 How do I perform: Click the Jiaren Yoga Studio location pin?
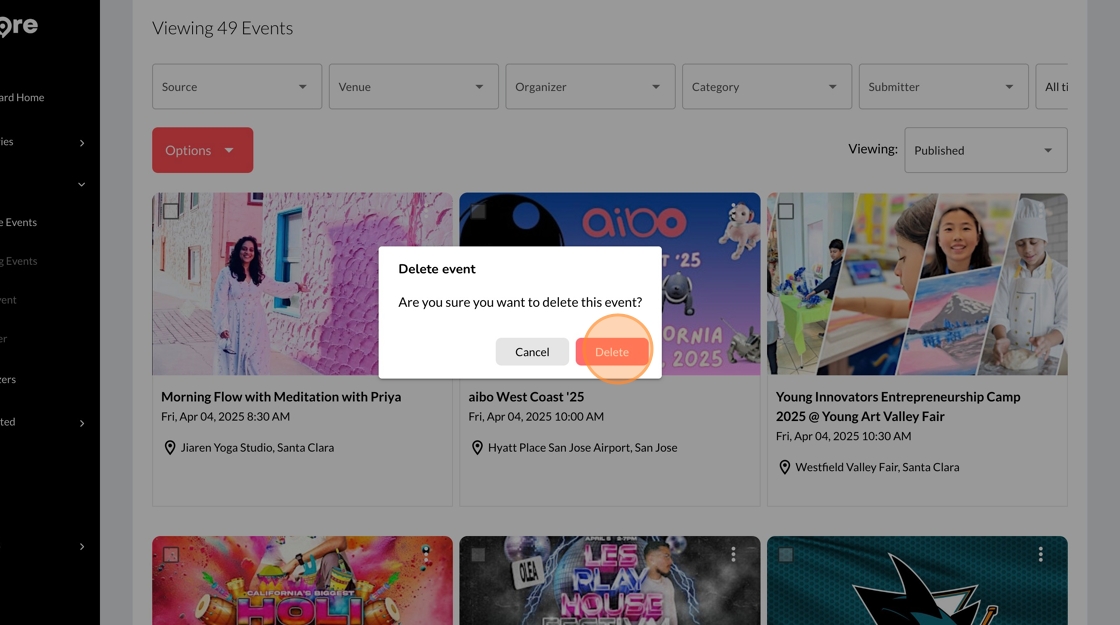point(170,448)
